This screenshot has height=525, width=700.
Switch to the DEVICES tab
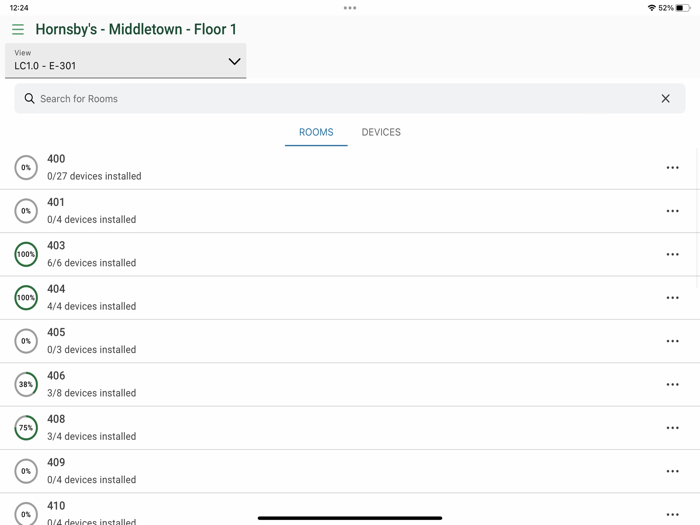tap(381, 132)
